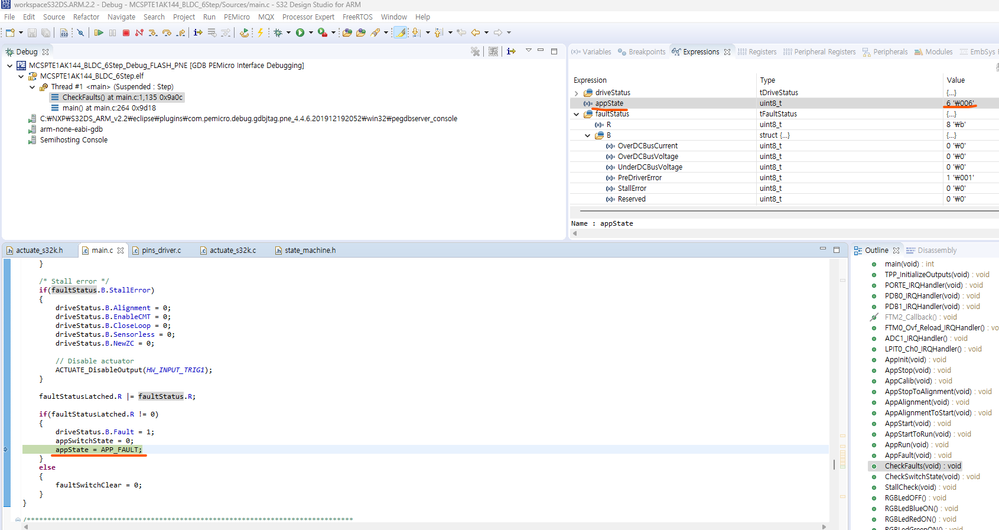Click the green Run launch icon
This screenshot has width=999, height=530.
(300, 32)
